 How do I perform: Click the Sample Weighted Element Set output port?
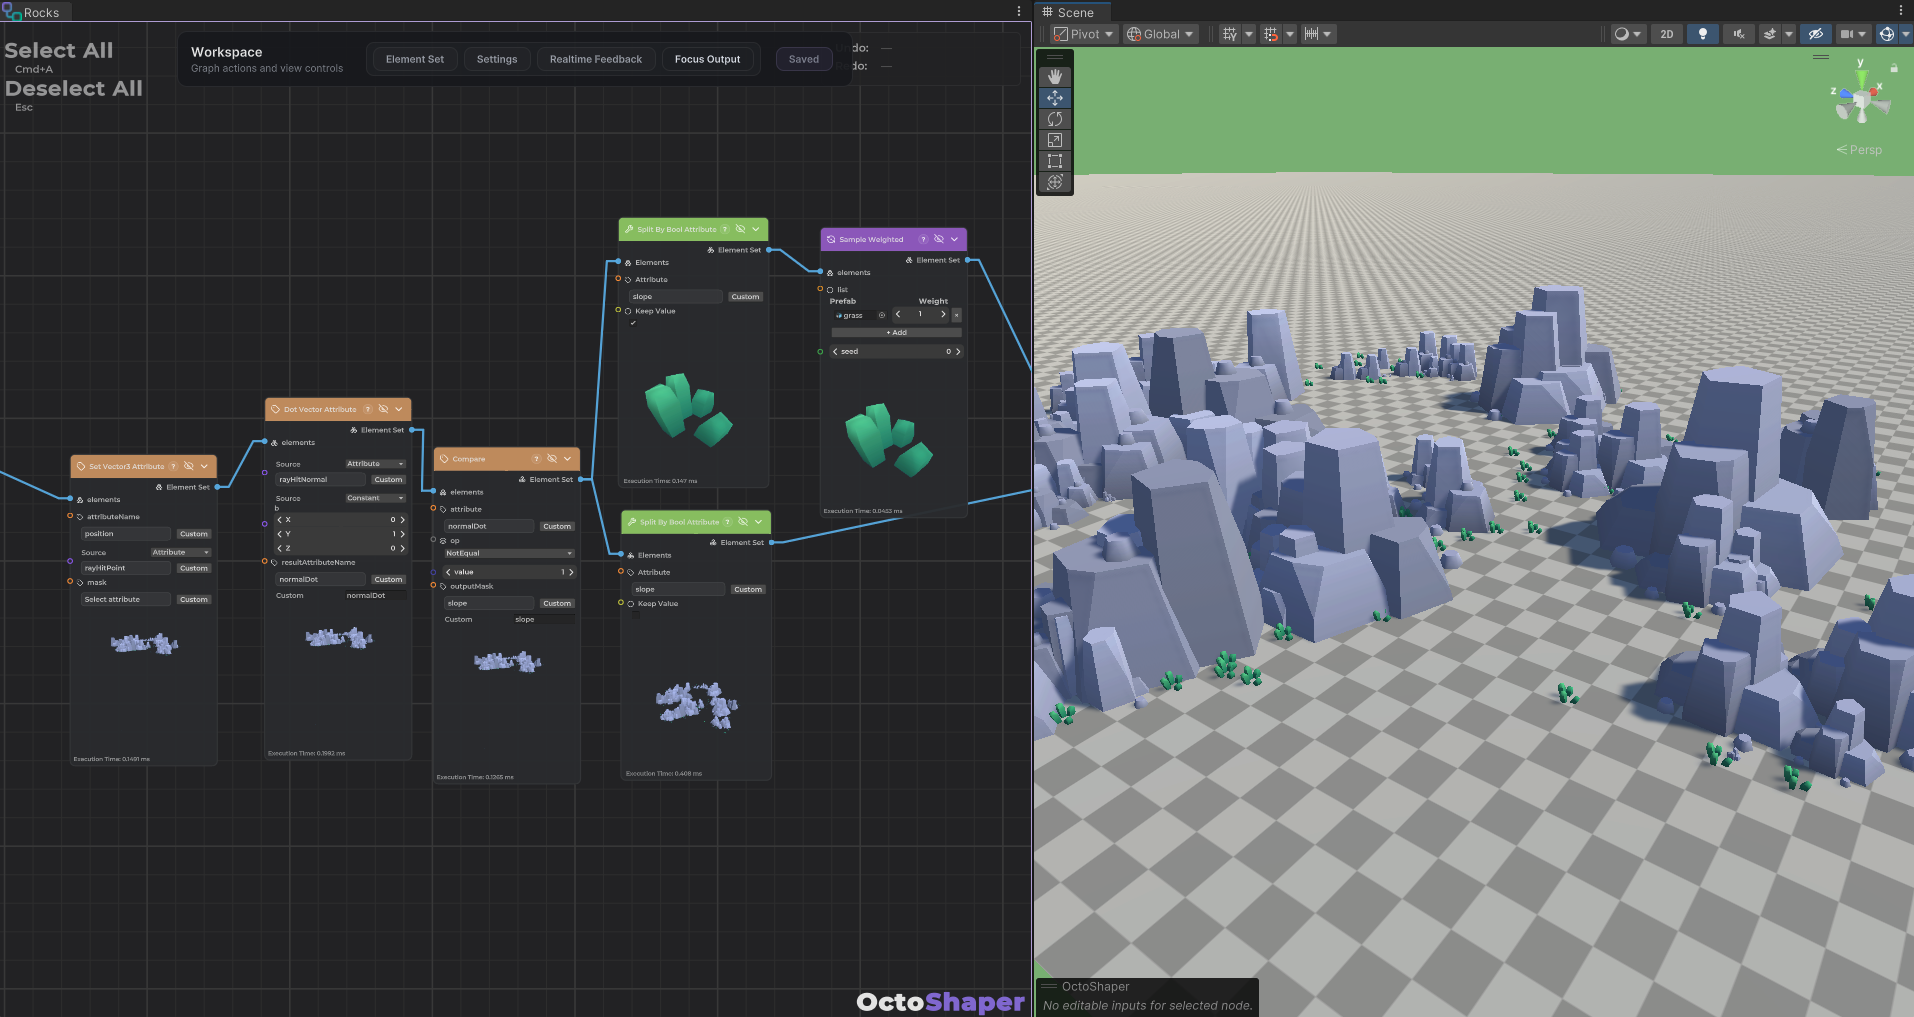point(968,260)
